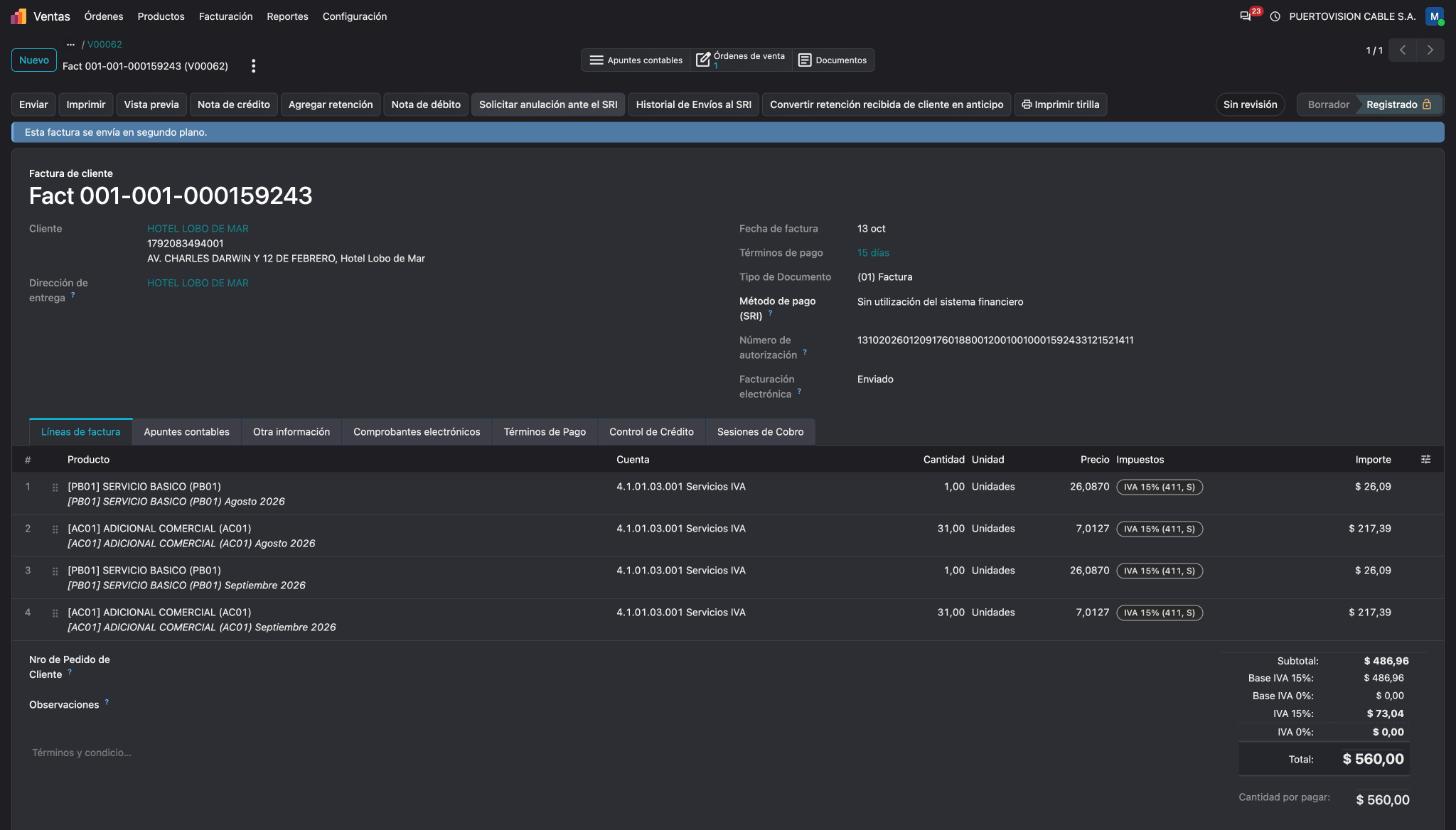
Task: Open the Cliente link HOTEL LOBO DE MAR
Action: 198,229
